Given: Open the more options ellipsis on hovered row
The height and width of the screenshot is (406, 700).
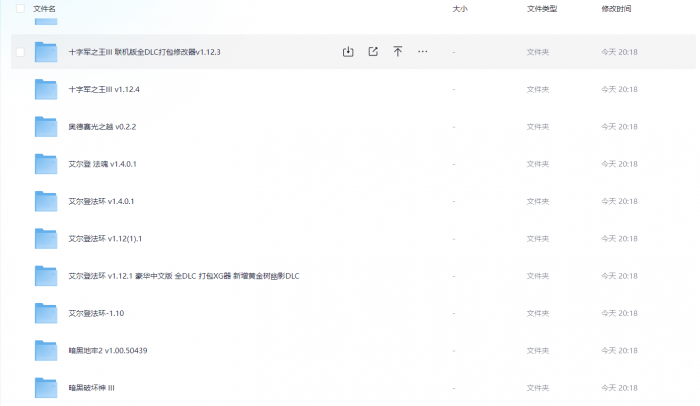Looking at the screenshot, I should [423, 51].
